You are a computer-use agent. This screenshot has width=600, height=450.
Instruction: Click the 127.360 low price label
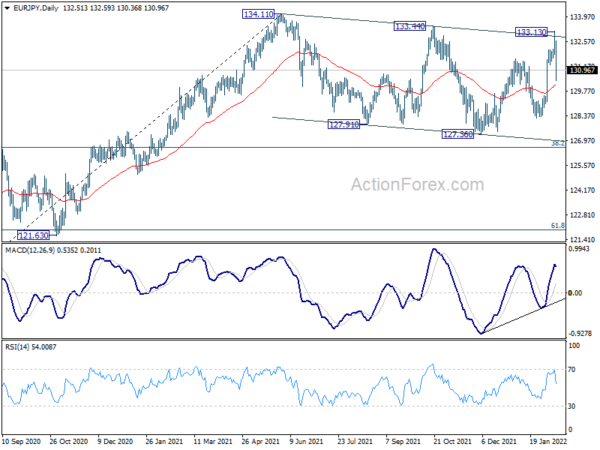[x=458, y=134]
